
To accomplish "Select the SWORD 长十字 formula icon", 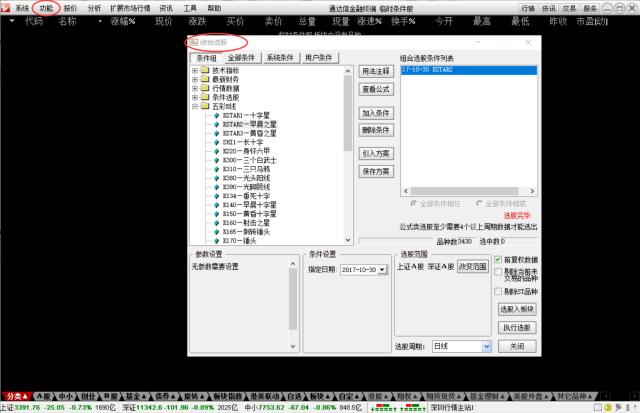I will [216, 141].
